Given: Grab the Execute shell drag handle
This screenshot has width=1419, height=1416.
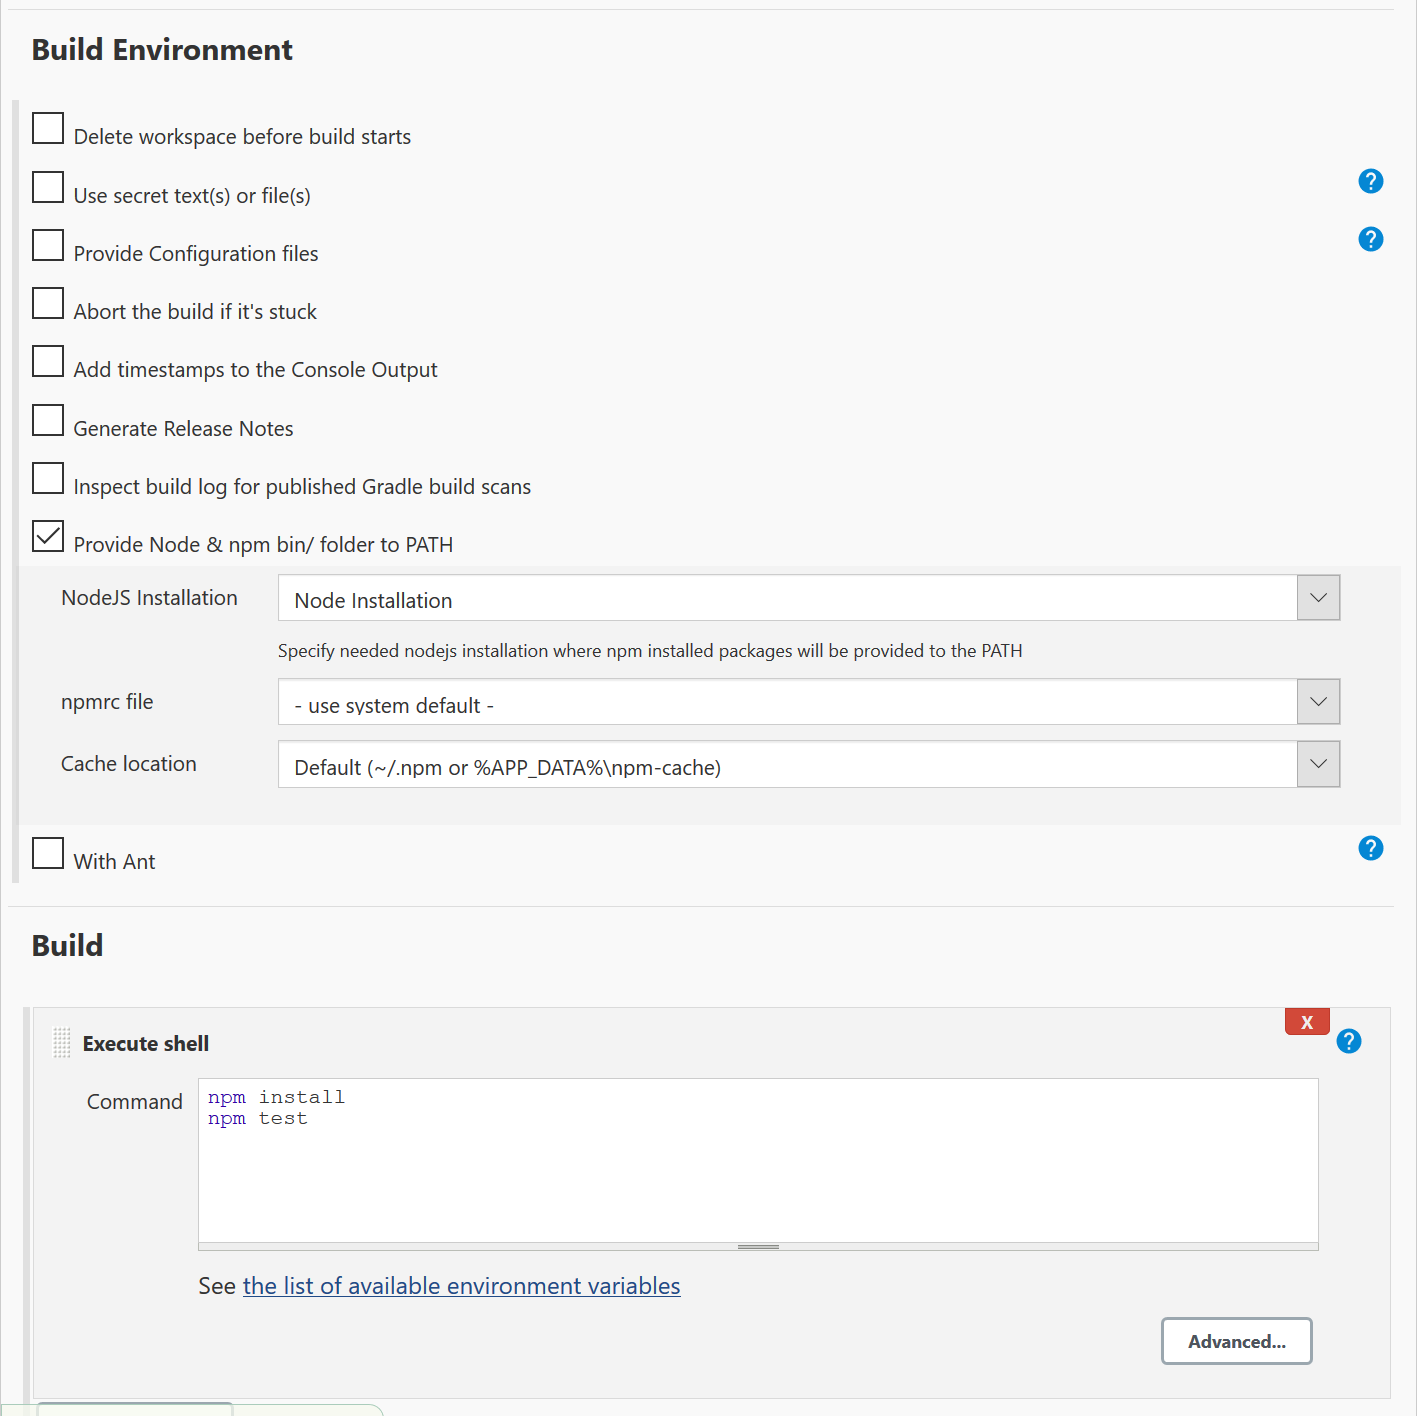Looking at the screenshot, I should click(x=62, y=1043).
